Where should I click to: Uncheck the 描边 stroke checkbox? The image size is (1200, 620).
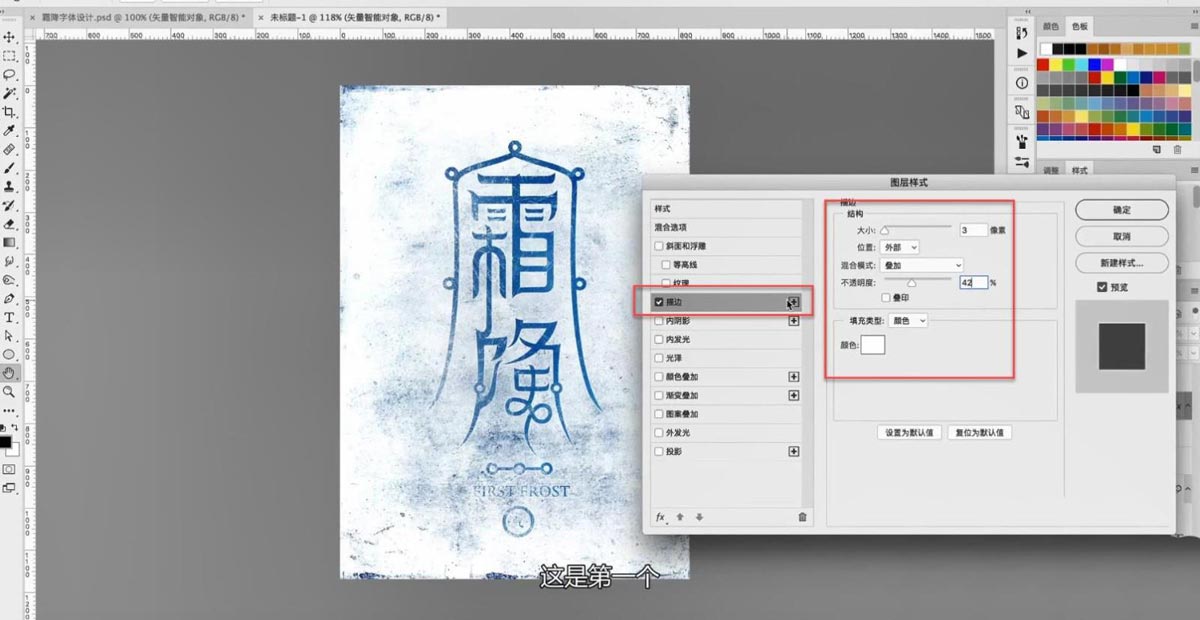point(658,302)
